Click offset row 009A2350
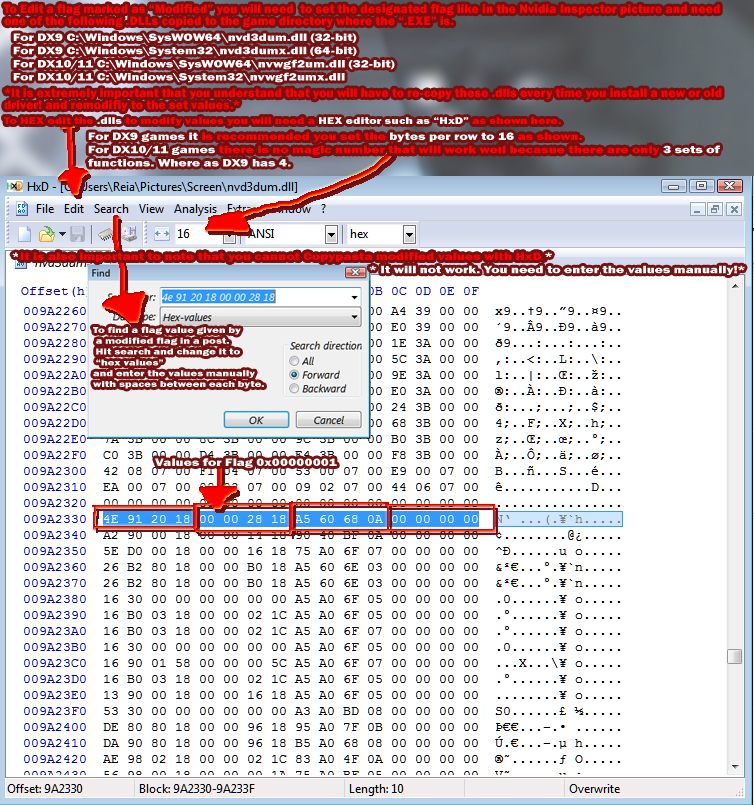 pos(55,551)
